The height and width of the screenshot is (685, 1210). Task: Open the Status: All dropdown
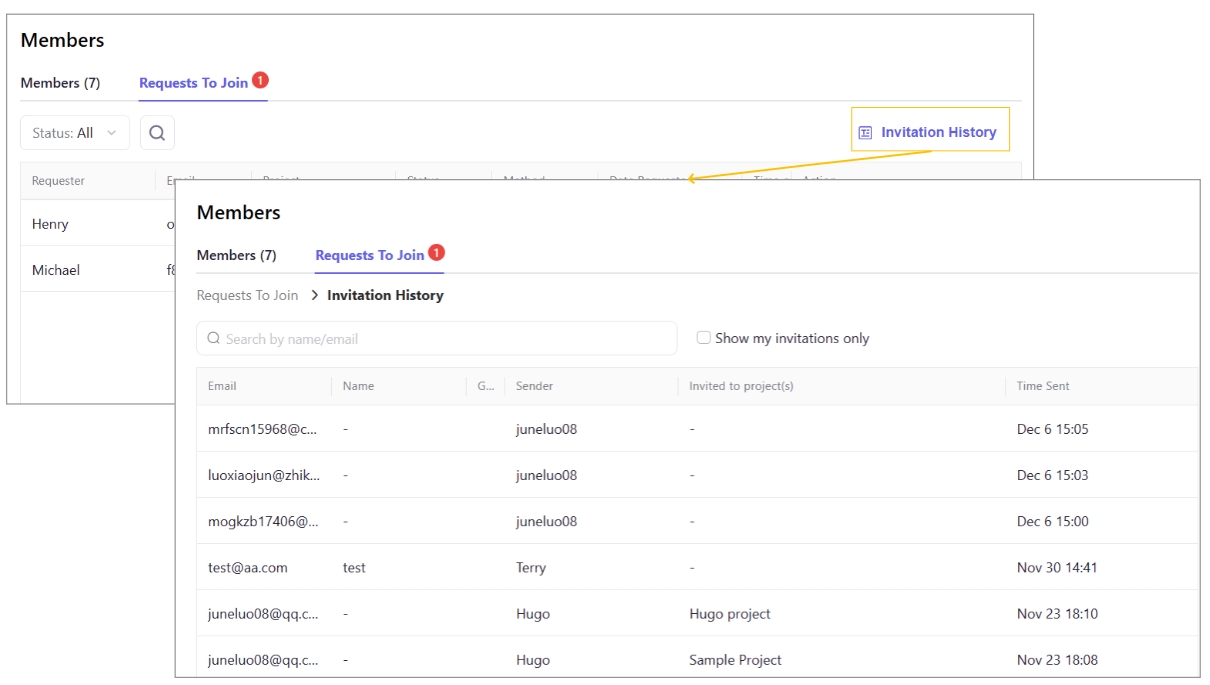pos(75,133)
